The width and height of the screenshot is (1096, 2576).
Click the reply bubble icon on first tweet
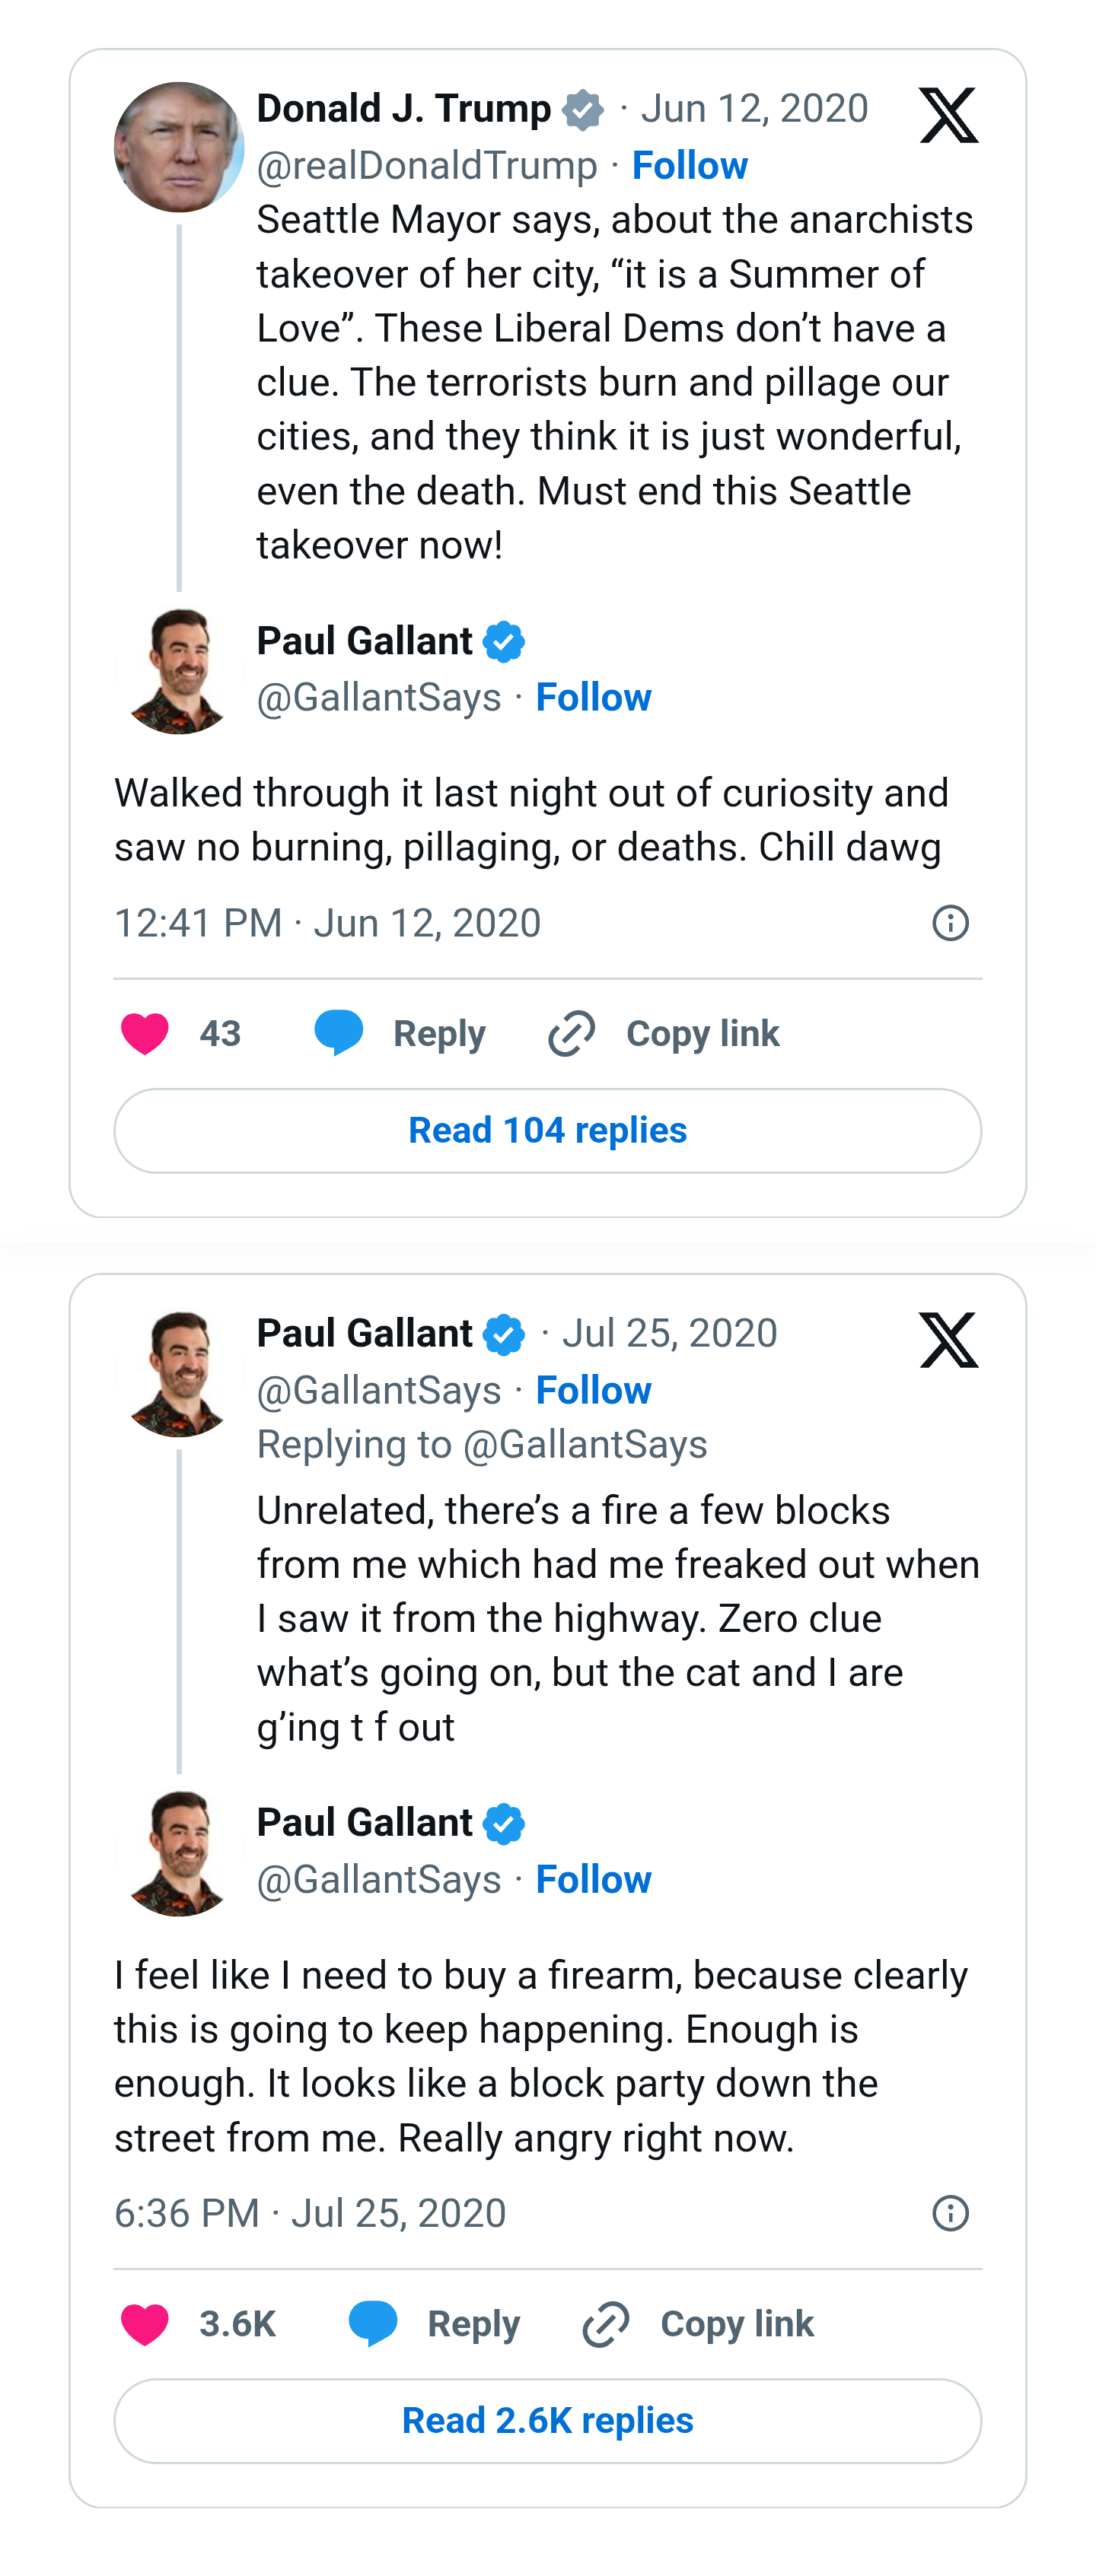[x=339, y=1033]
